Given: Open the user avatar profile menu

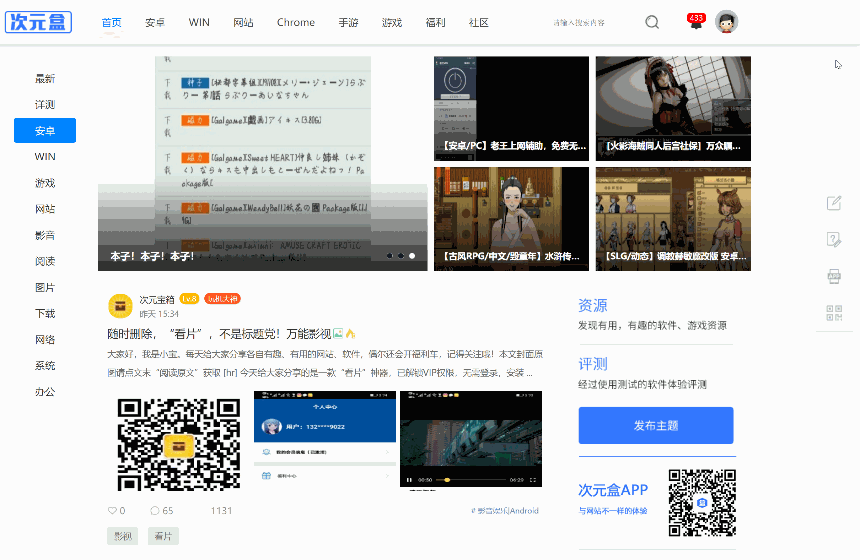Looking at the screenshot, I should coord(727,22).
